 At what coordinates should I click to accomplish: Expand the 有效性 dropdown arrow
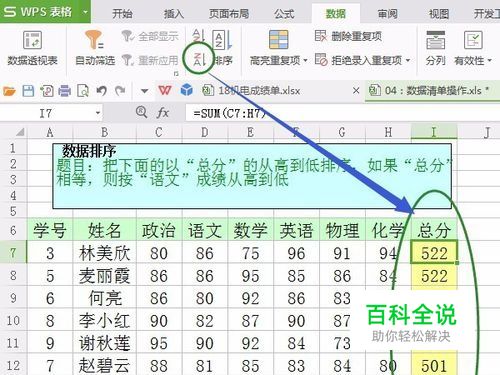489,61
